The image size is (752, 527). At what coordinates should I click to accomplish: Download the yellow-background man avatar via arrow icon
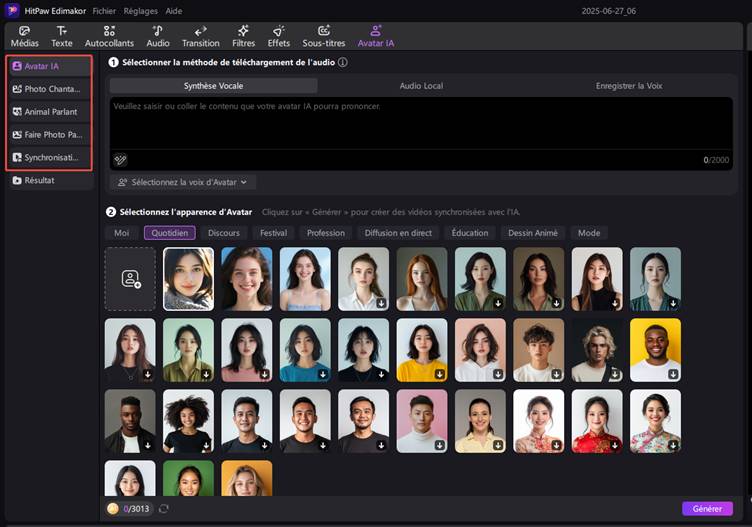coord(673,374)
